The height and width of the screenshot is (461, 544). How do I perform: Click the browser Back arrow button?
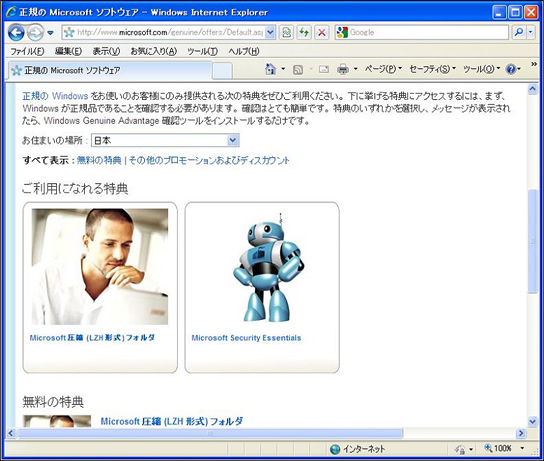[x=16, y=33]
